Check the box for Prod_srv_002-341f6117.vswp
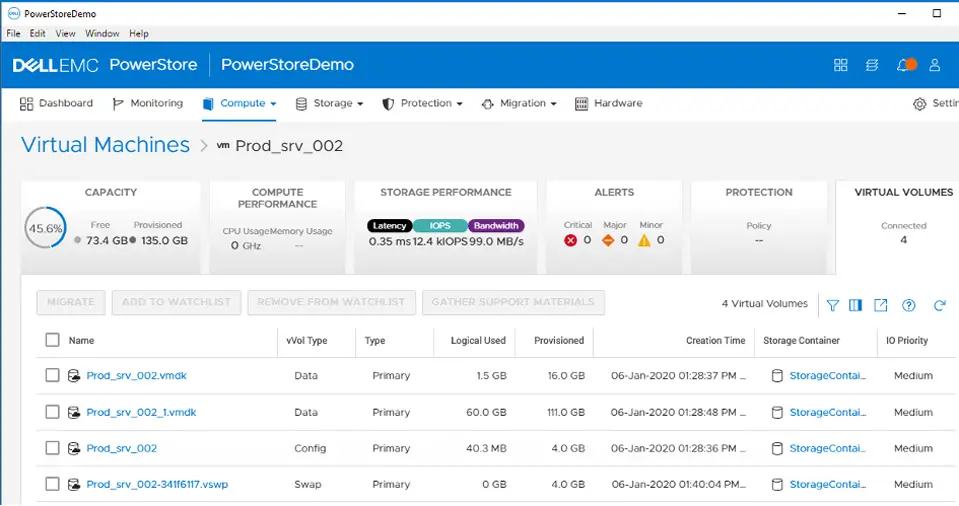The width and height of the screenshot is (959, 506). 53,484
